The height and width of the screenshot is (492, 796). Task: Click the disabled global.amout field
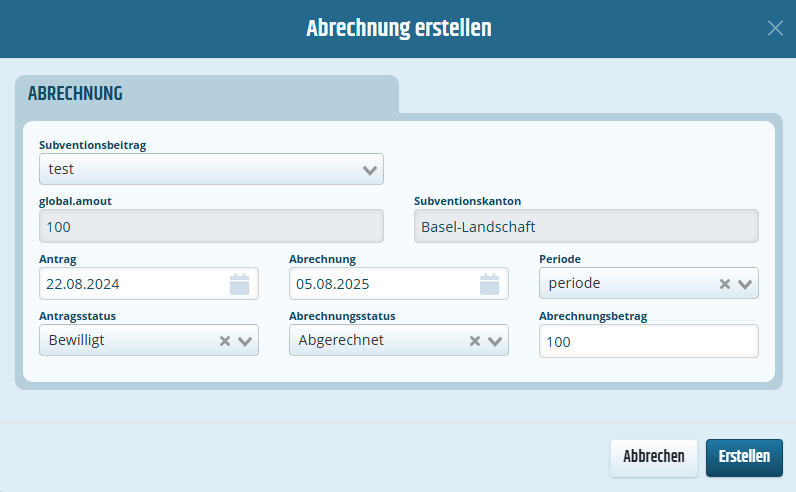pos(211,226)
